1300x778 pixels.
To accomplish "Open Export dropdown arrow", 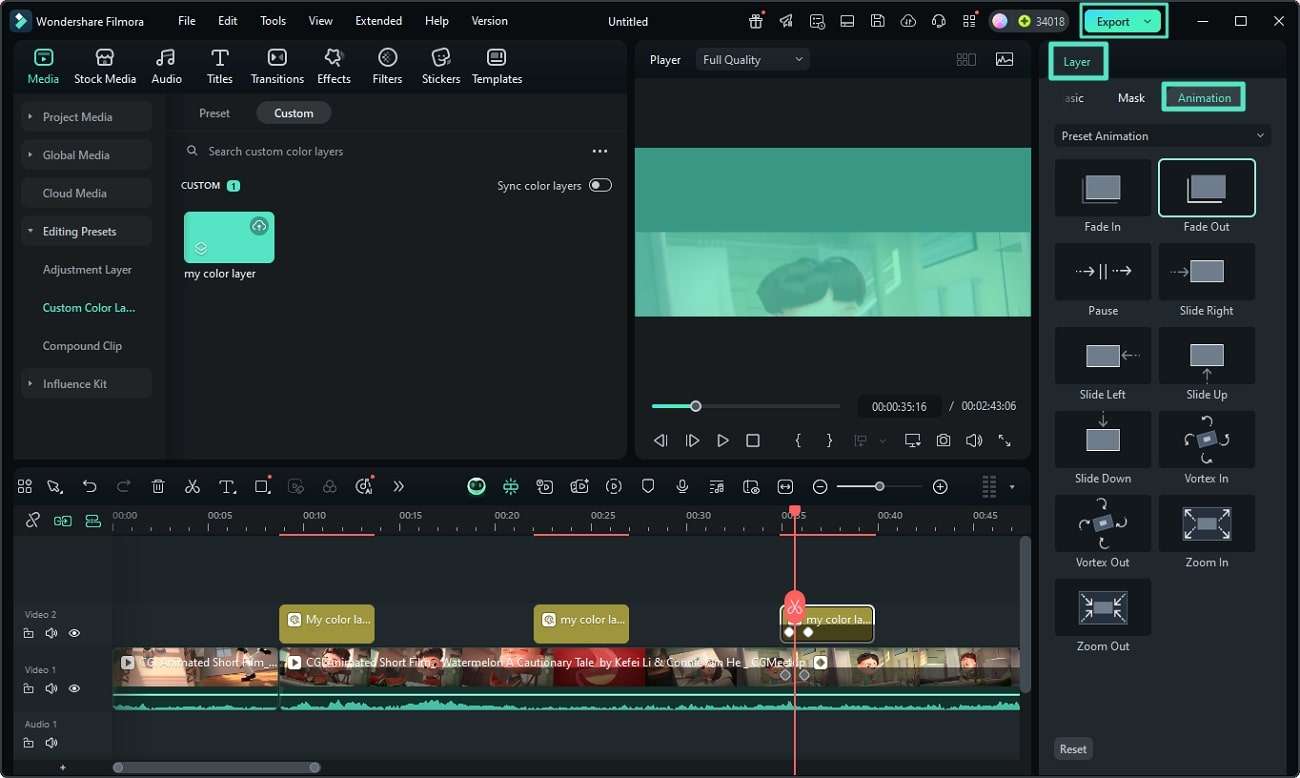I will pos(1148,21).
